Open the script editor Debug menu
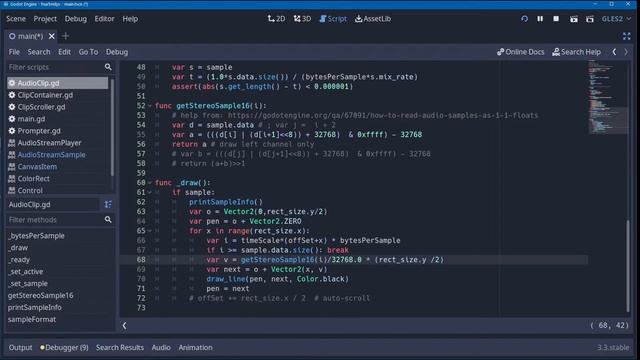Viewport: 640px width, 360px height. (117, 52)
